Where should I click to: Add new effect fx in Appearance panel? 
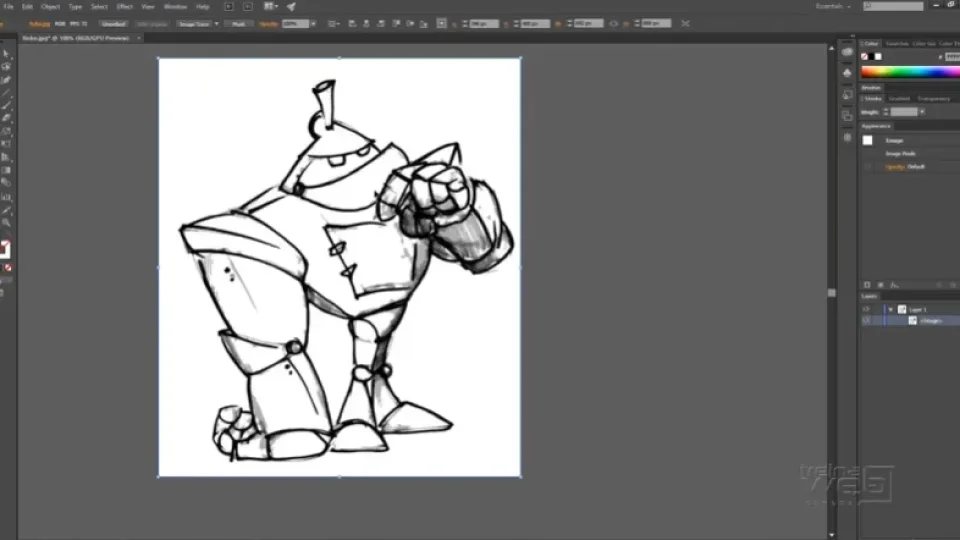tap(894, 285)
